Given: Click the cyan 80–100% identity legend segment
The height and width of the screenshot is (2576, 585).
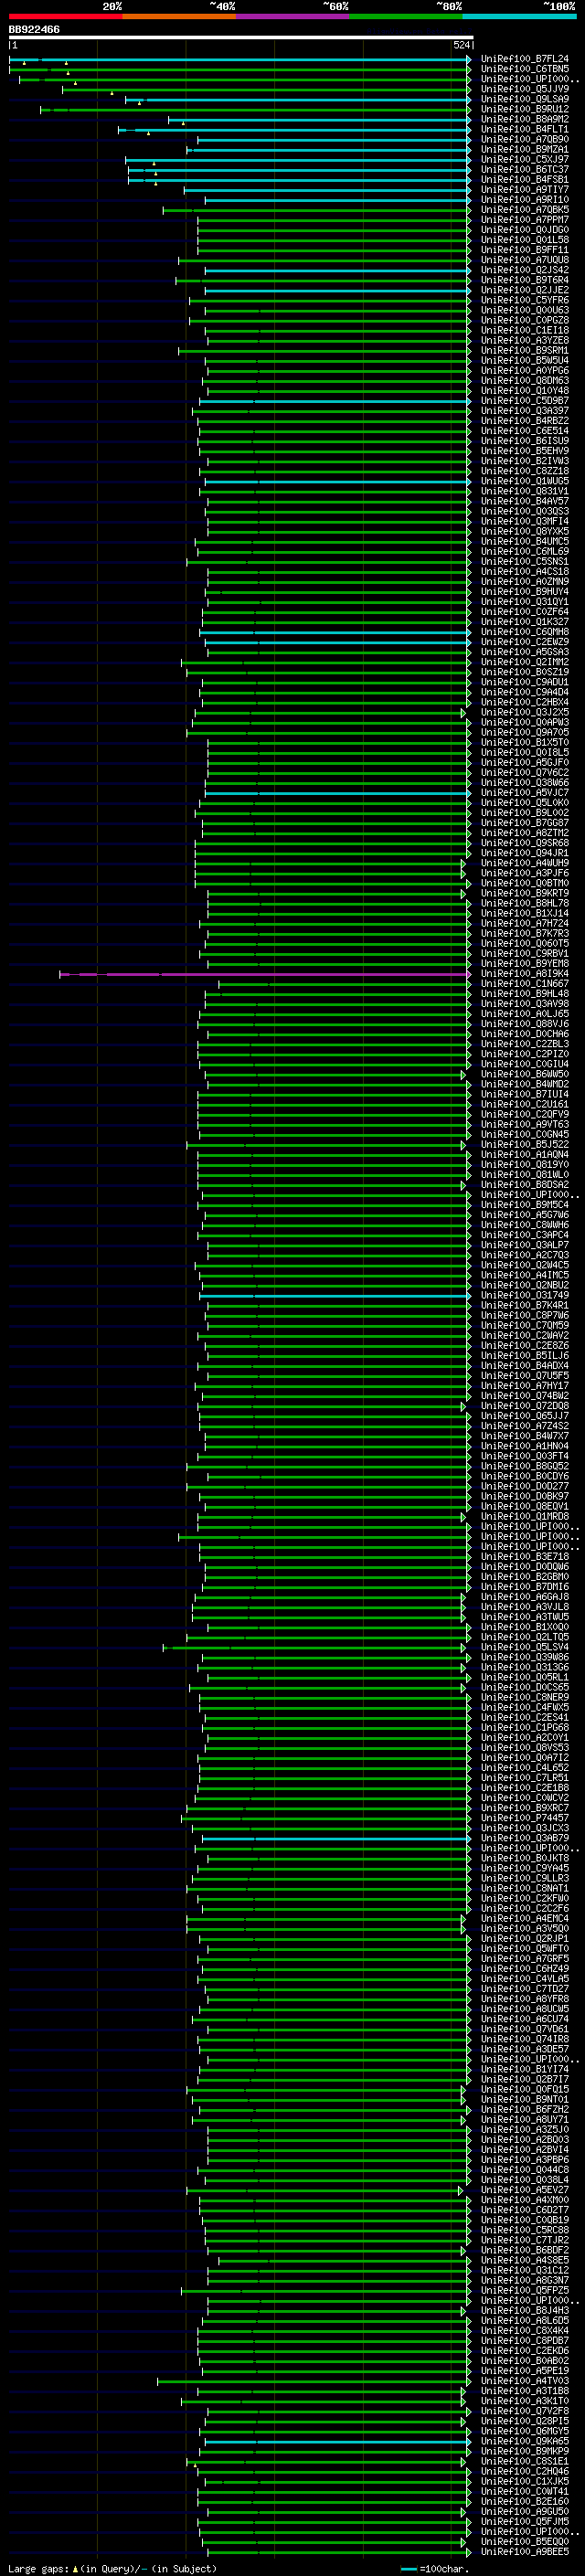Looking at the screenshot, I should 519,16.
